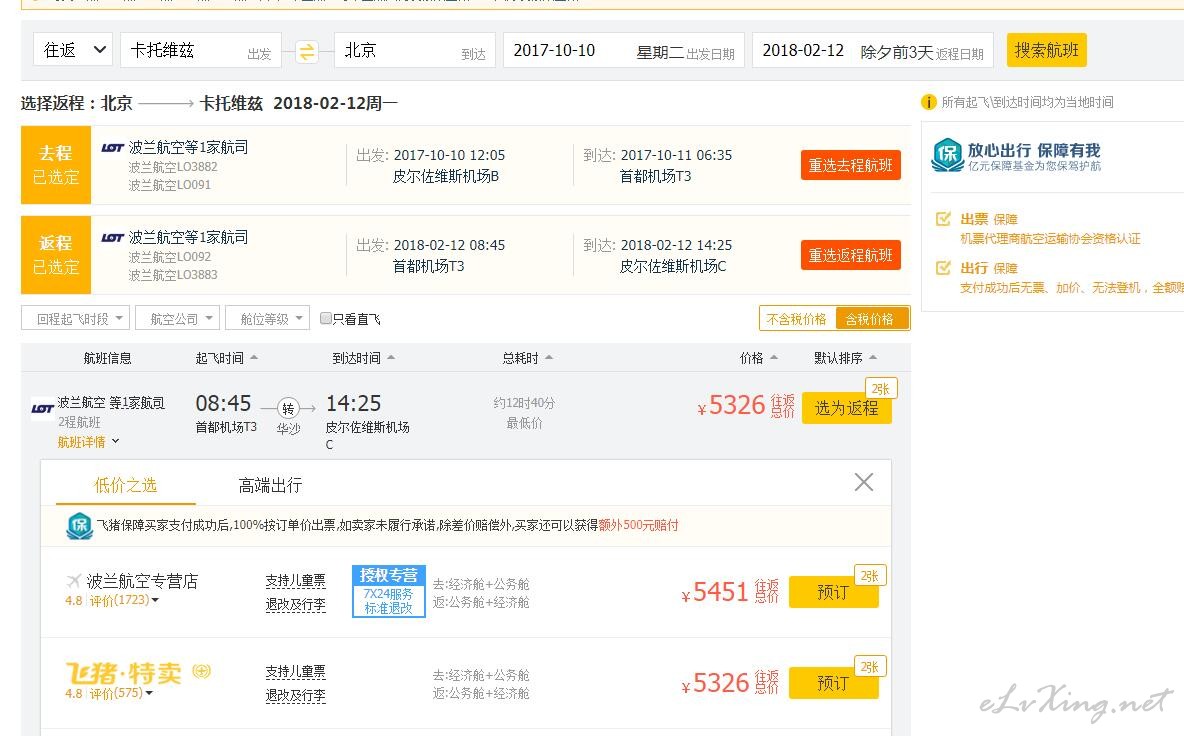Switch to 不含税价格 price display
The width and height of the screenshot is (1184, 736).
pos(797,319)
